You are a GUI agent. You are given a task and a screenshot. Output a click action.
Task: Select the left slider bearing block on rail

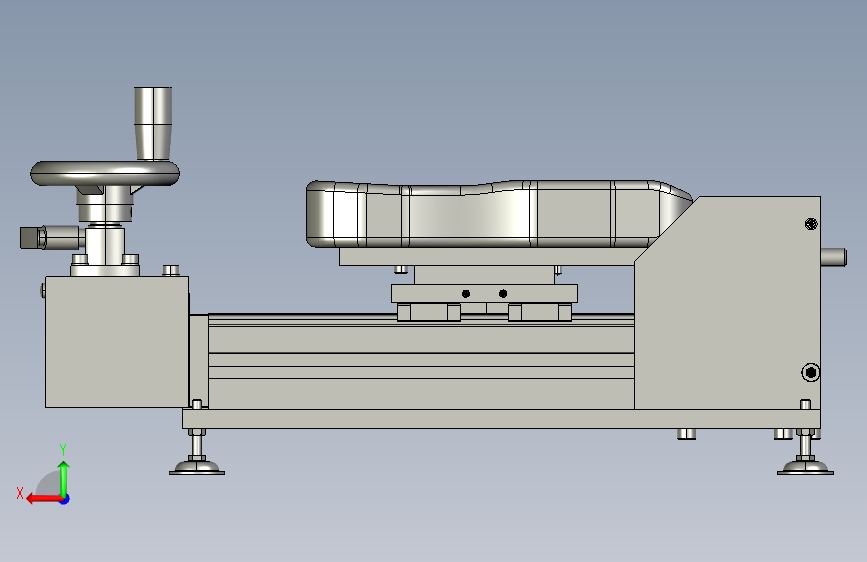[429, 312]
